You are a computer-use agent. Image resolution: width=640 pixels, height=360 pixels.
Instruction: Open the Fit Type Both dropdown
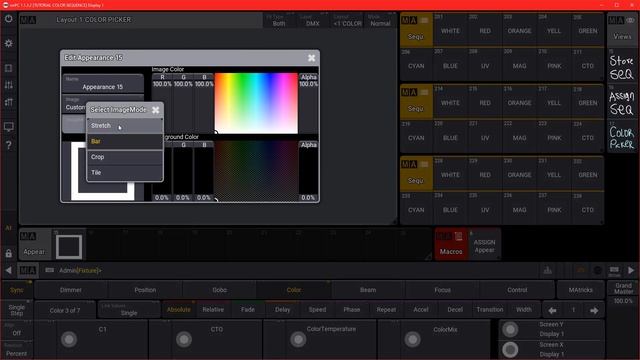pyautogui.click(x=279, y=20)
